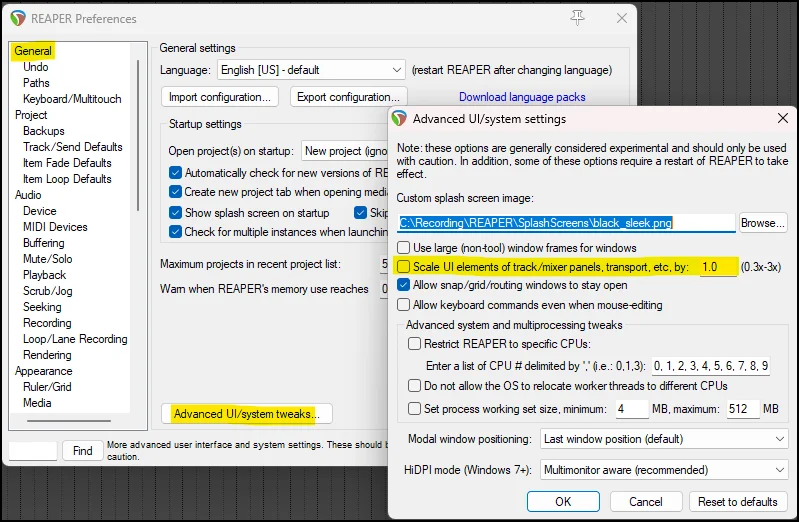Toggle Automatically check for new versions checkbox

(x=175, y=173)
